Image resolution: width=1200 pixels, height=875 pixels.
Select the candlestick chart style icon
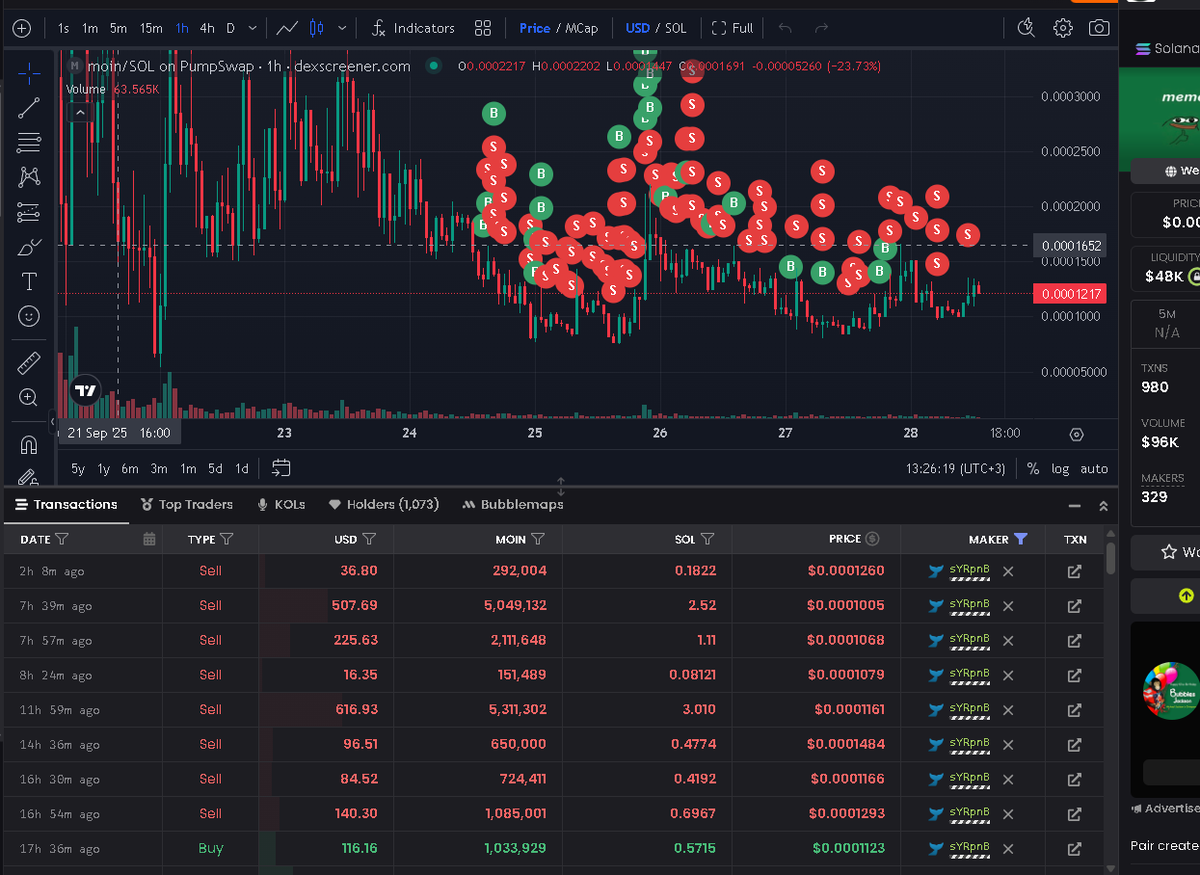pyautogui.click(x=317, y=28)
